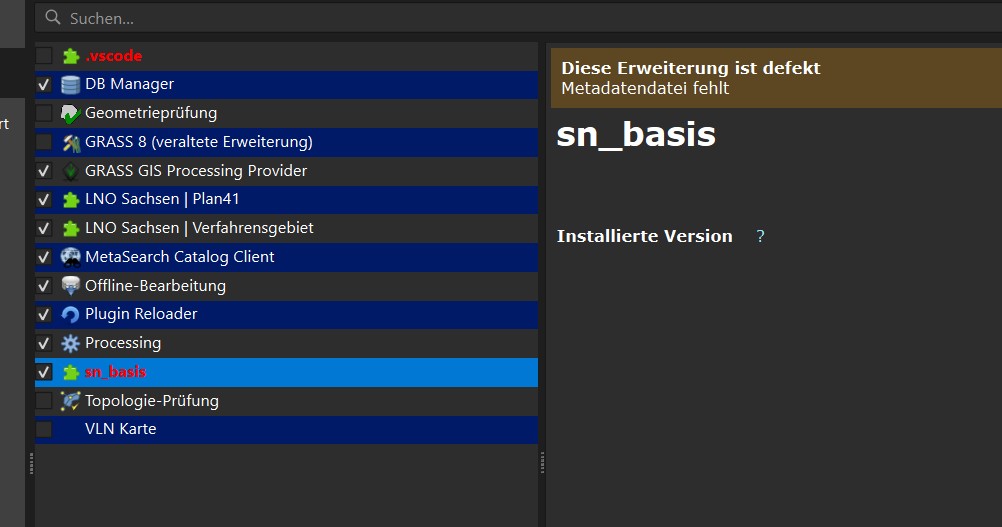This screenshot has width=1002, height=527.
Task: Click the Processing gear icon
Action: tap(70, 343)
